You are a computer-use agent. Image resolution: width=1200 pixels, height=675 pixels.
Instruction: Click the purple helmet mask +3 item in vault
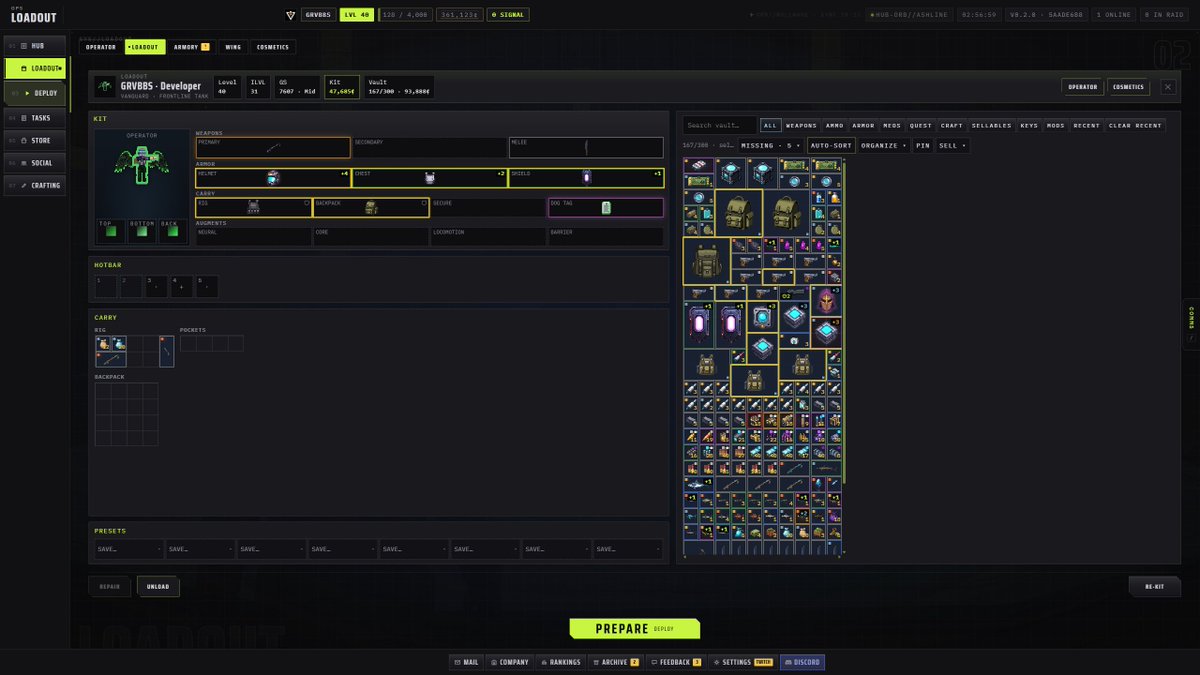[827, 301]
